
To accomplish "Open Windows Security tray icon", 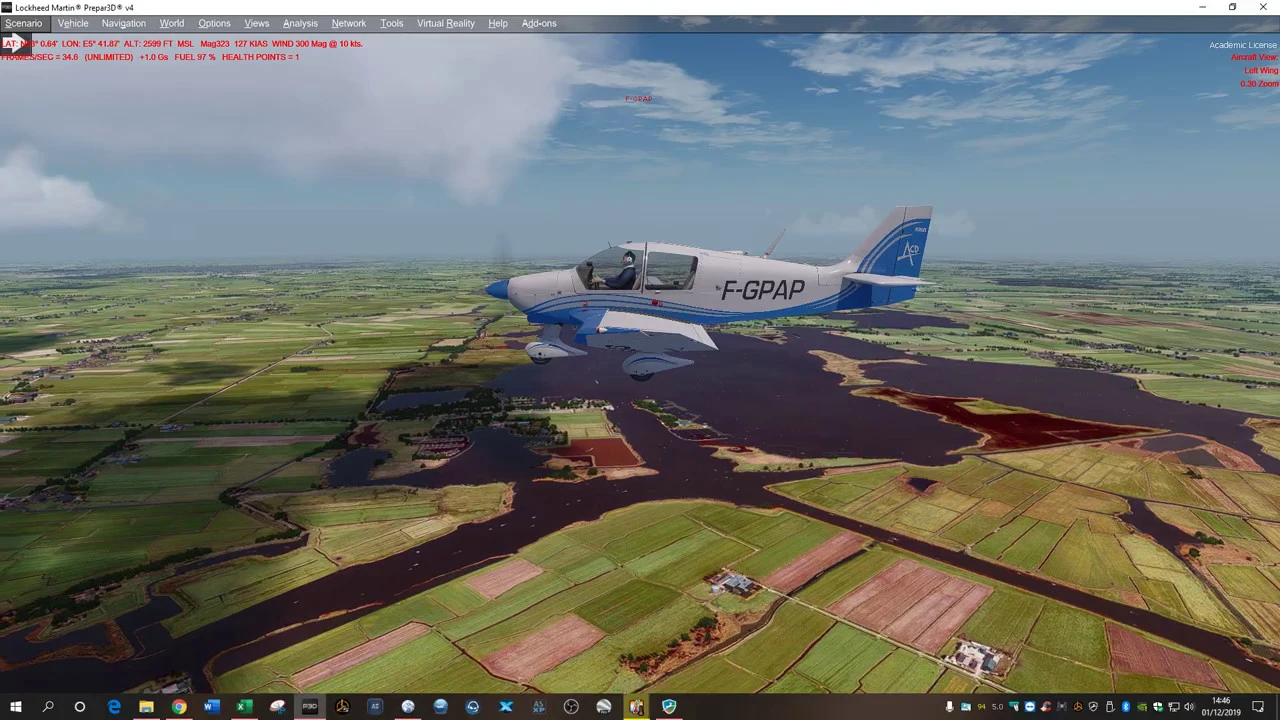I will point(1158,707).
